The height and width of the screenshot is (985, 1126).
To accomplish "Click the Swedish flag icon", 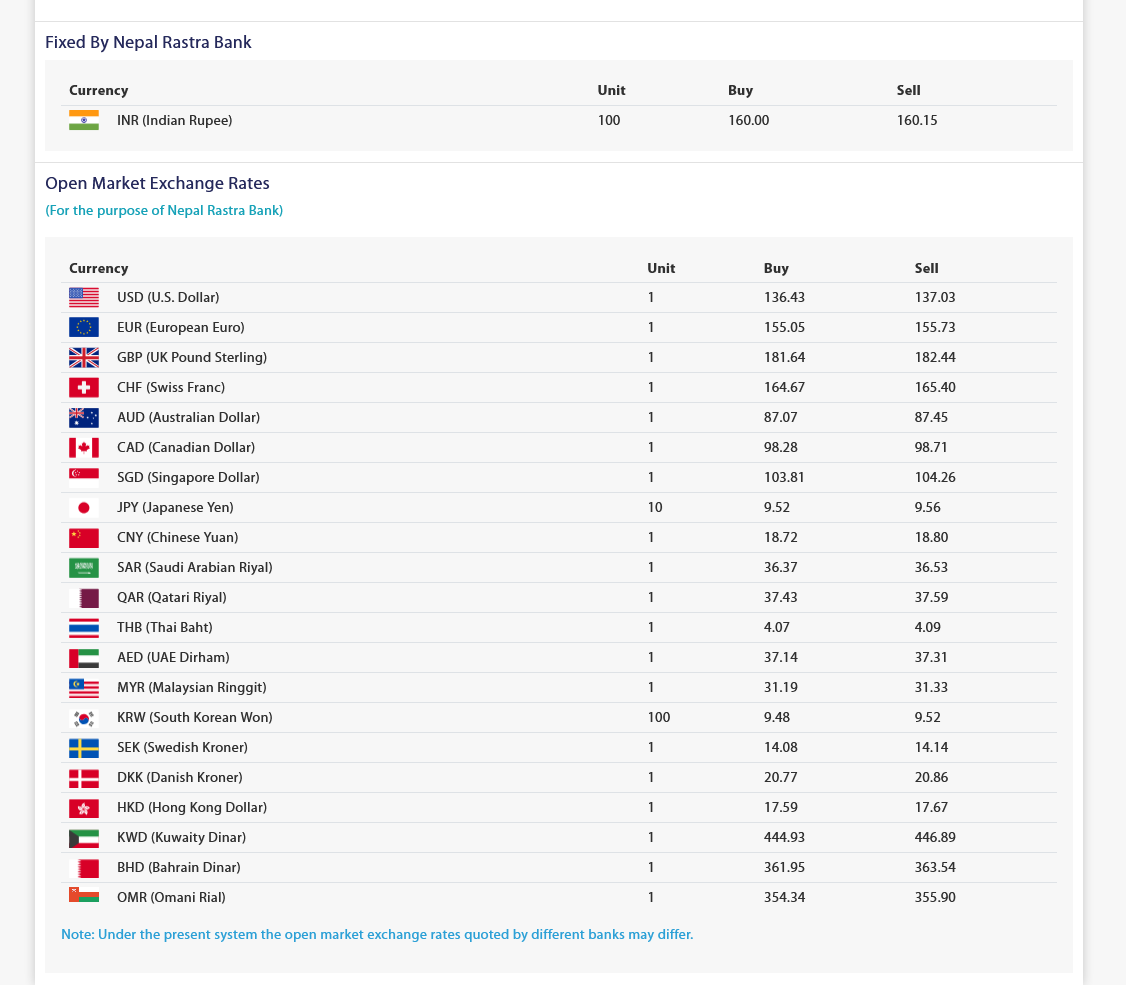I will [x=84, y=747].
